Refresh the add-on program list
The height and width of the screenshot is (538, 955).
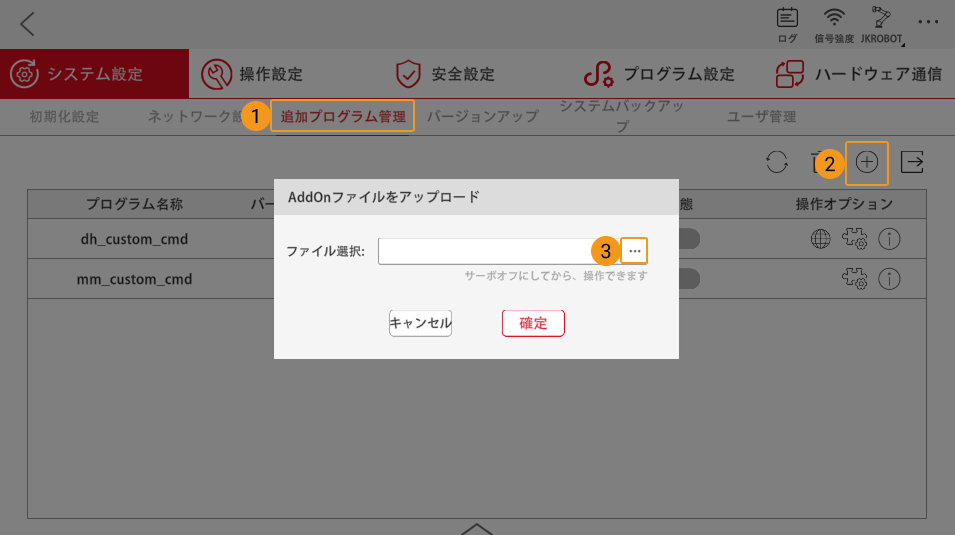point(777,162)
